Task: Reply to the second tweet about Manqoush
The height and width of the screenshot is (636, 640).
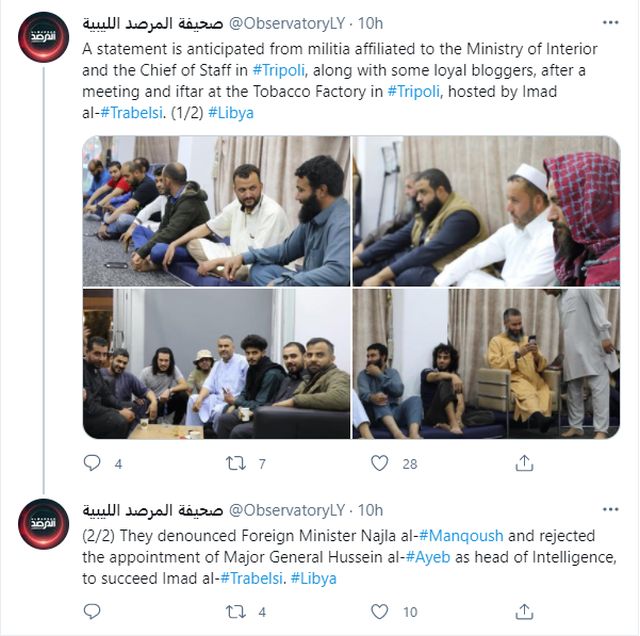Action: [92, 611]
